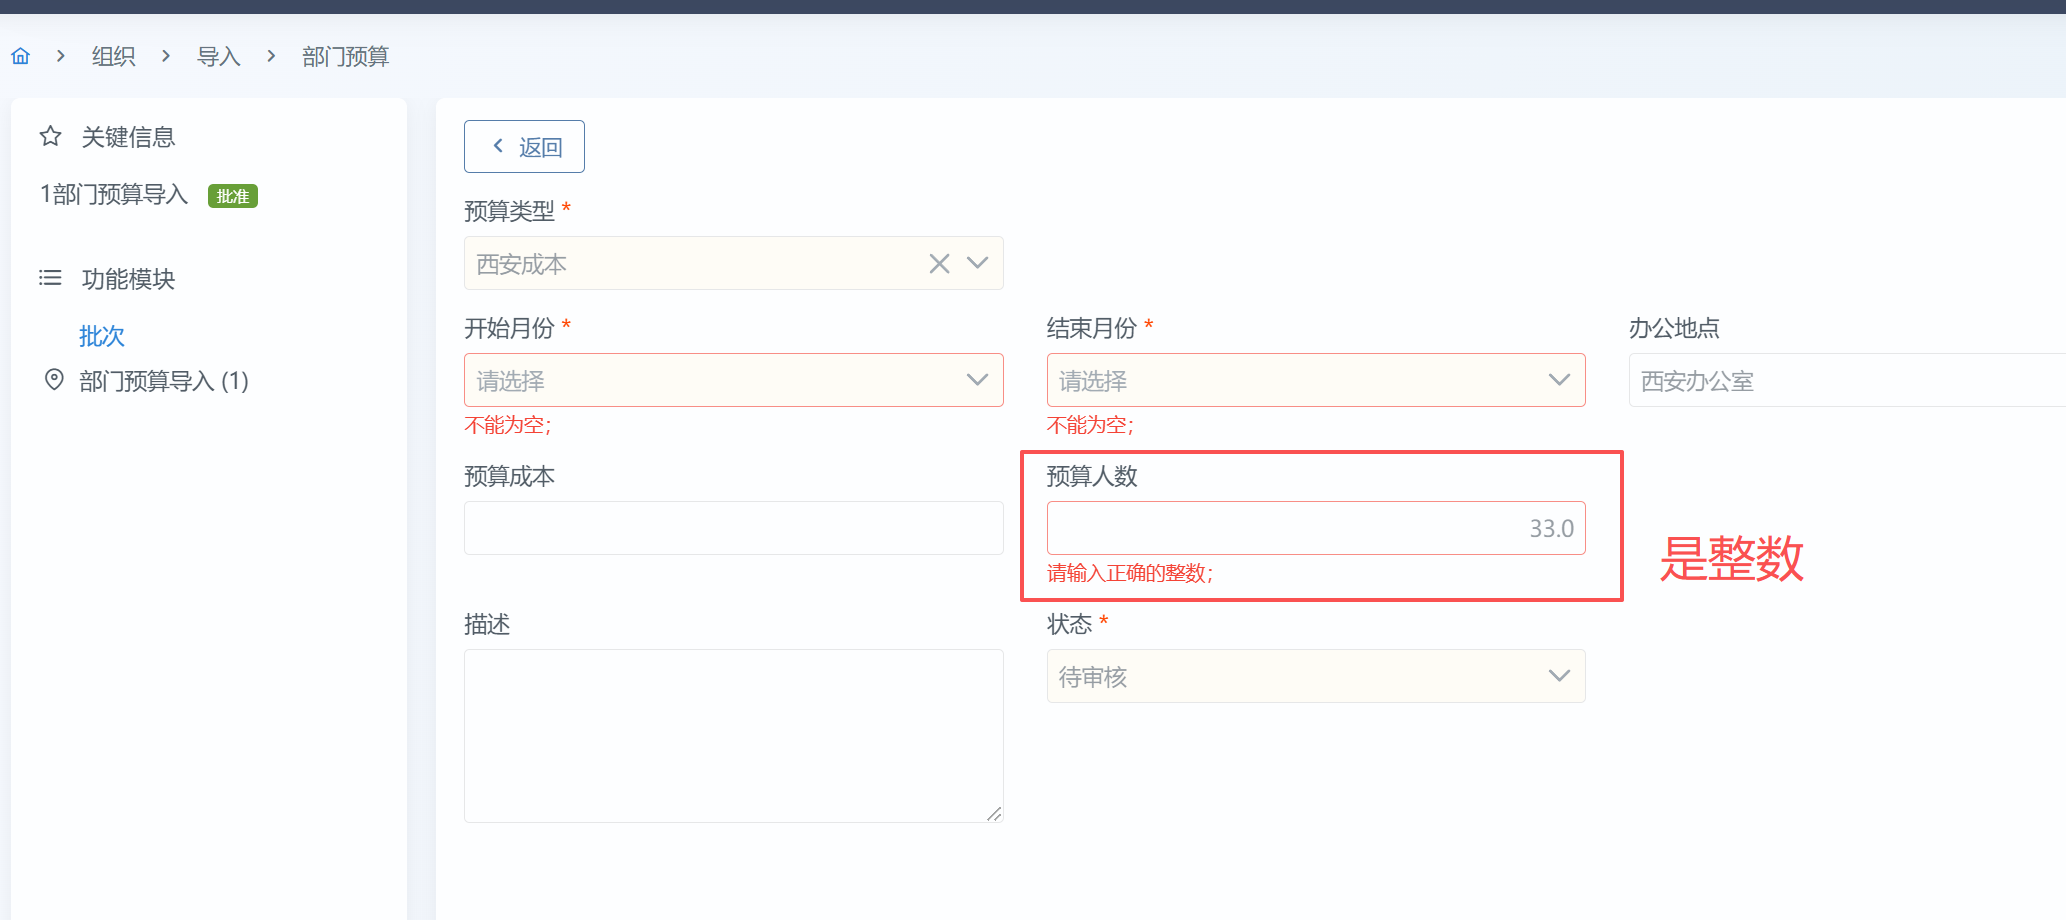Clear the 预算类型 selection with X icon
Image resolution: width=2066 pixels, height=920 pixels.
[939, 264]
